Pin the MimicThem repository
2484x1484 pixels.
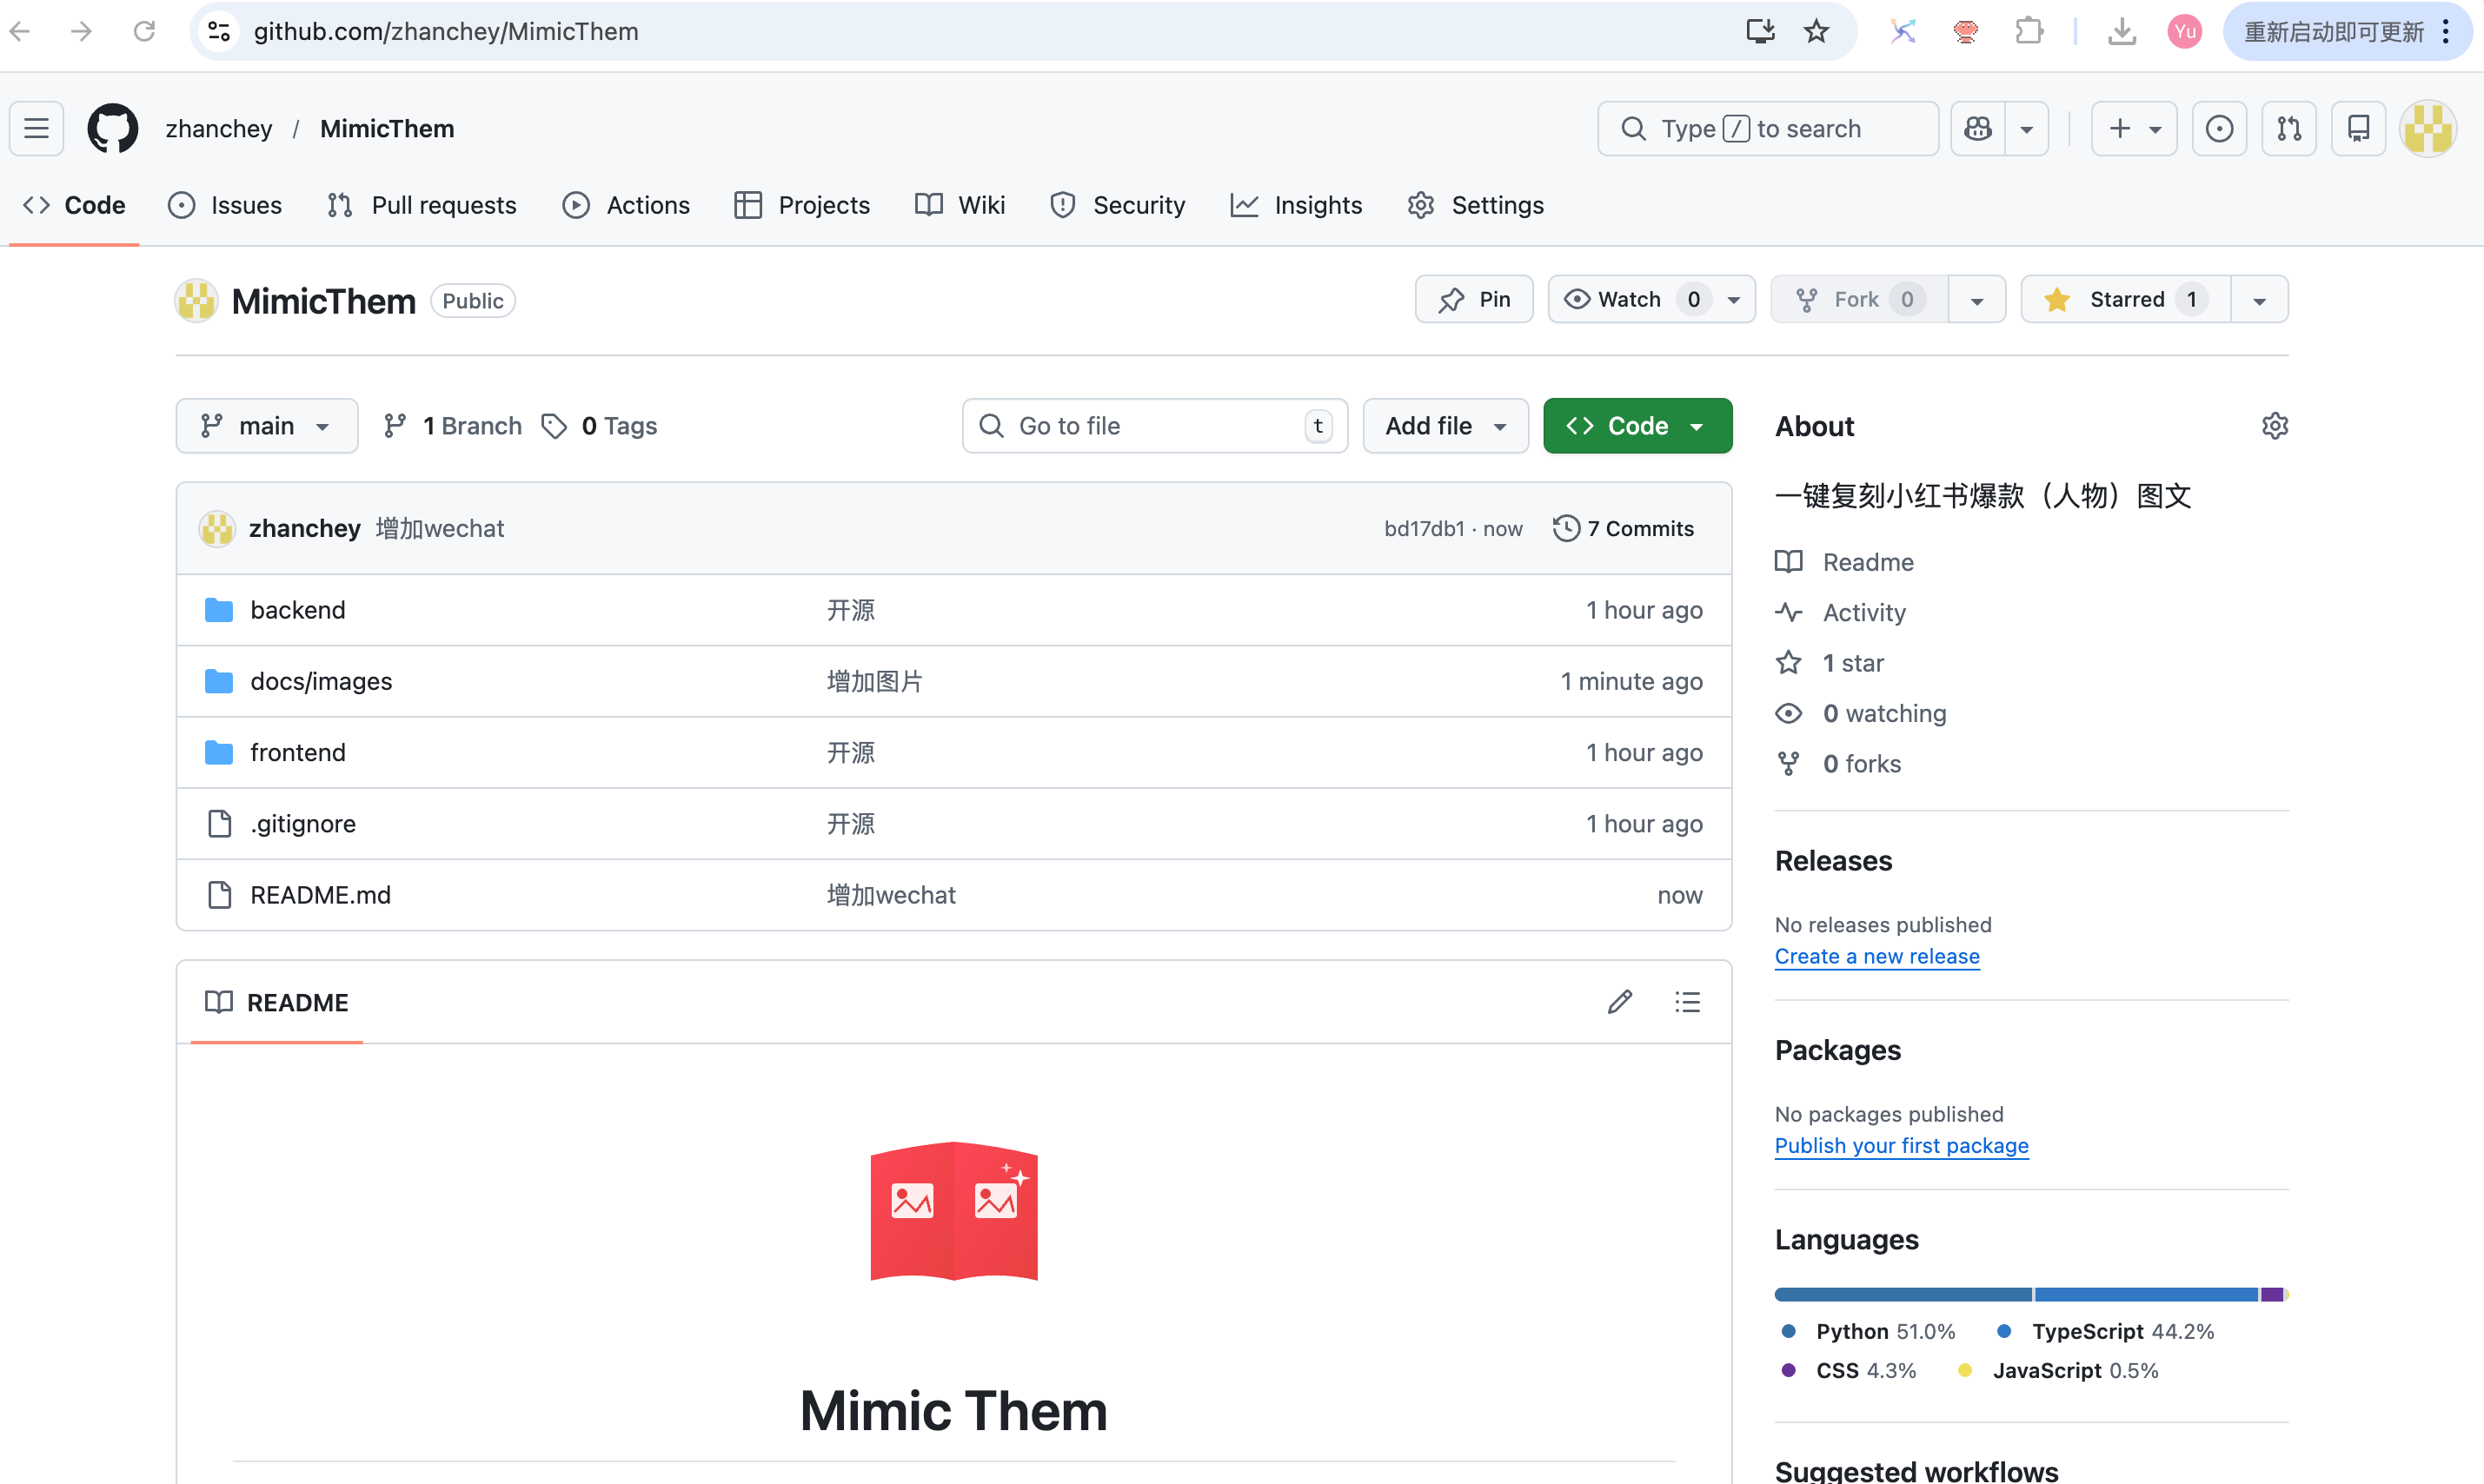[x=1474, y=299]
